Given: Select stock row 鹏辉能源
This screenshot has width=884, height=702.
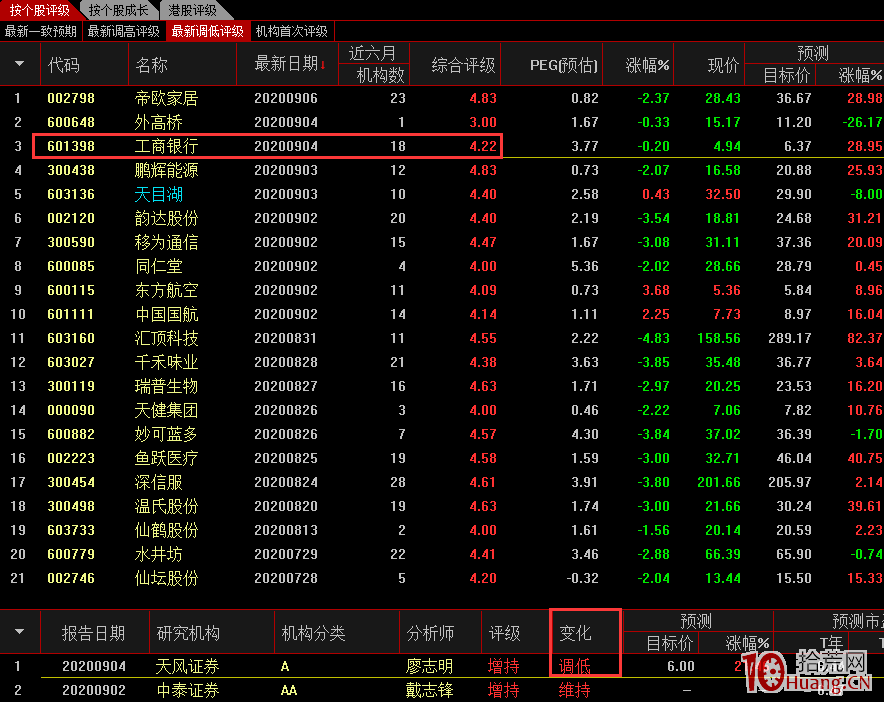Looking at the screenshot, I should coord(442,170).
